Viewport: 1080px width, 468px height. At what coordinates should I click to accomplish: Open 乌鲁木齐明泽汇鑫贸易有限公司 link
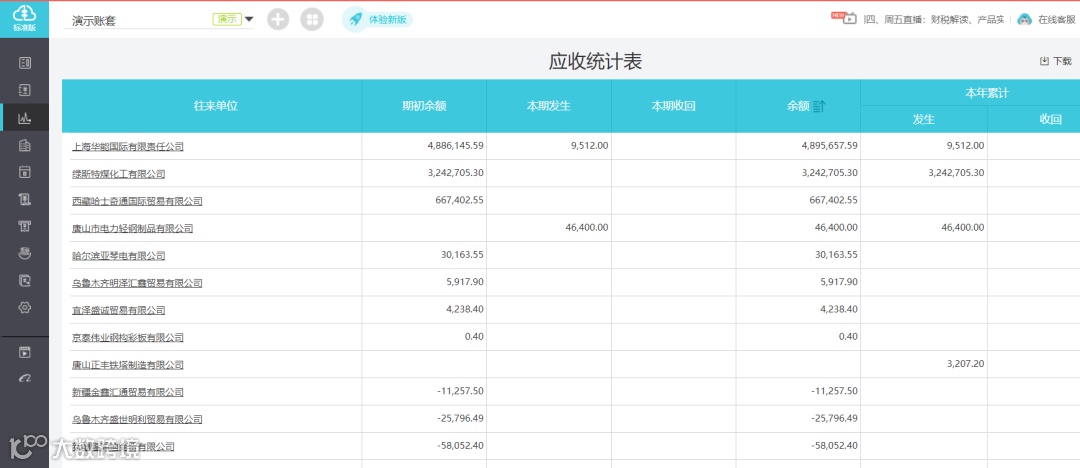pos(137,283)
